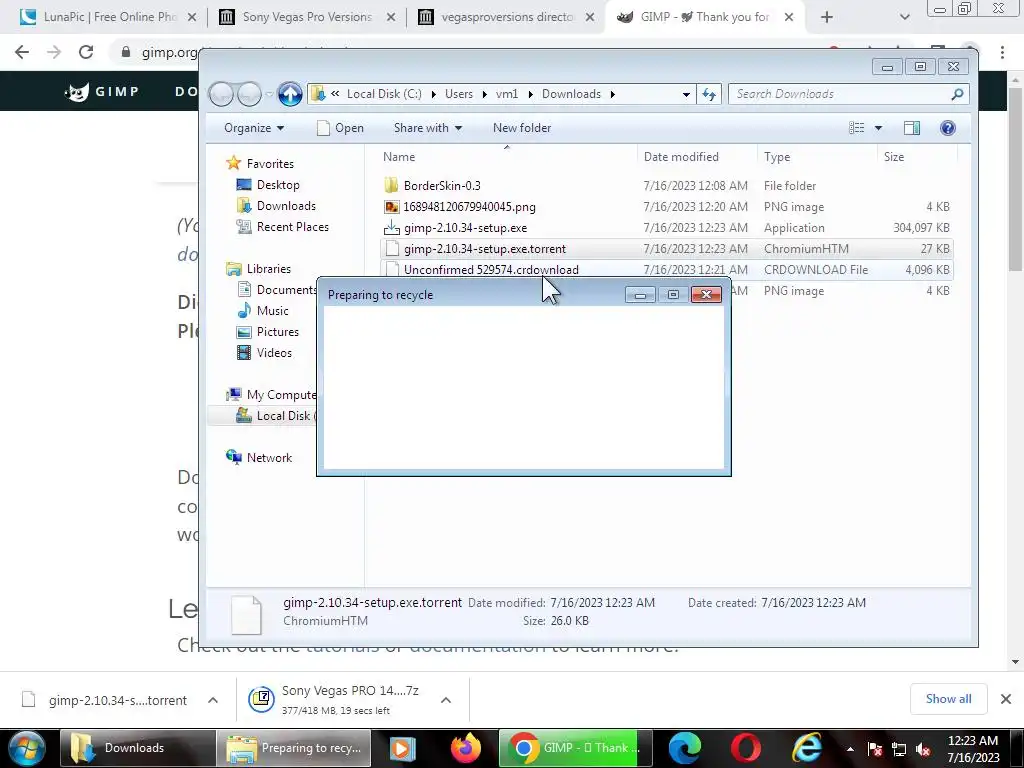1024x768 pixels.
Task: Toggle the Explorer preview pane icon
Action: (912, 128)
